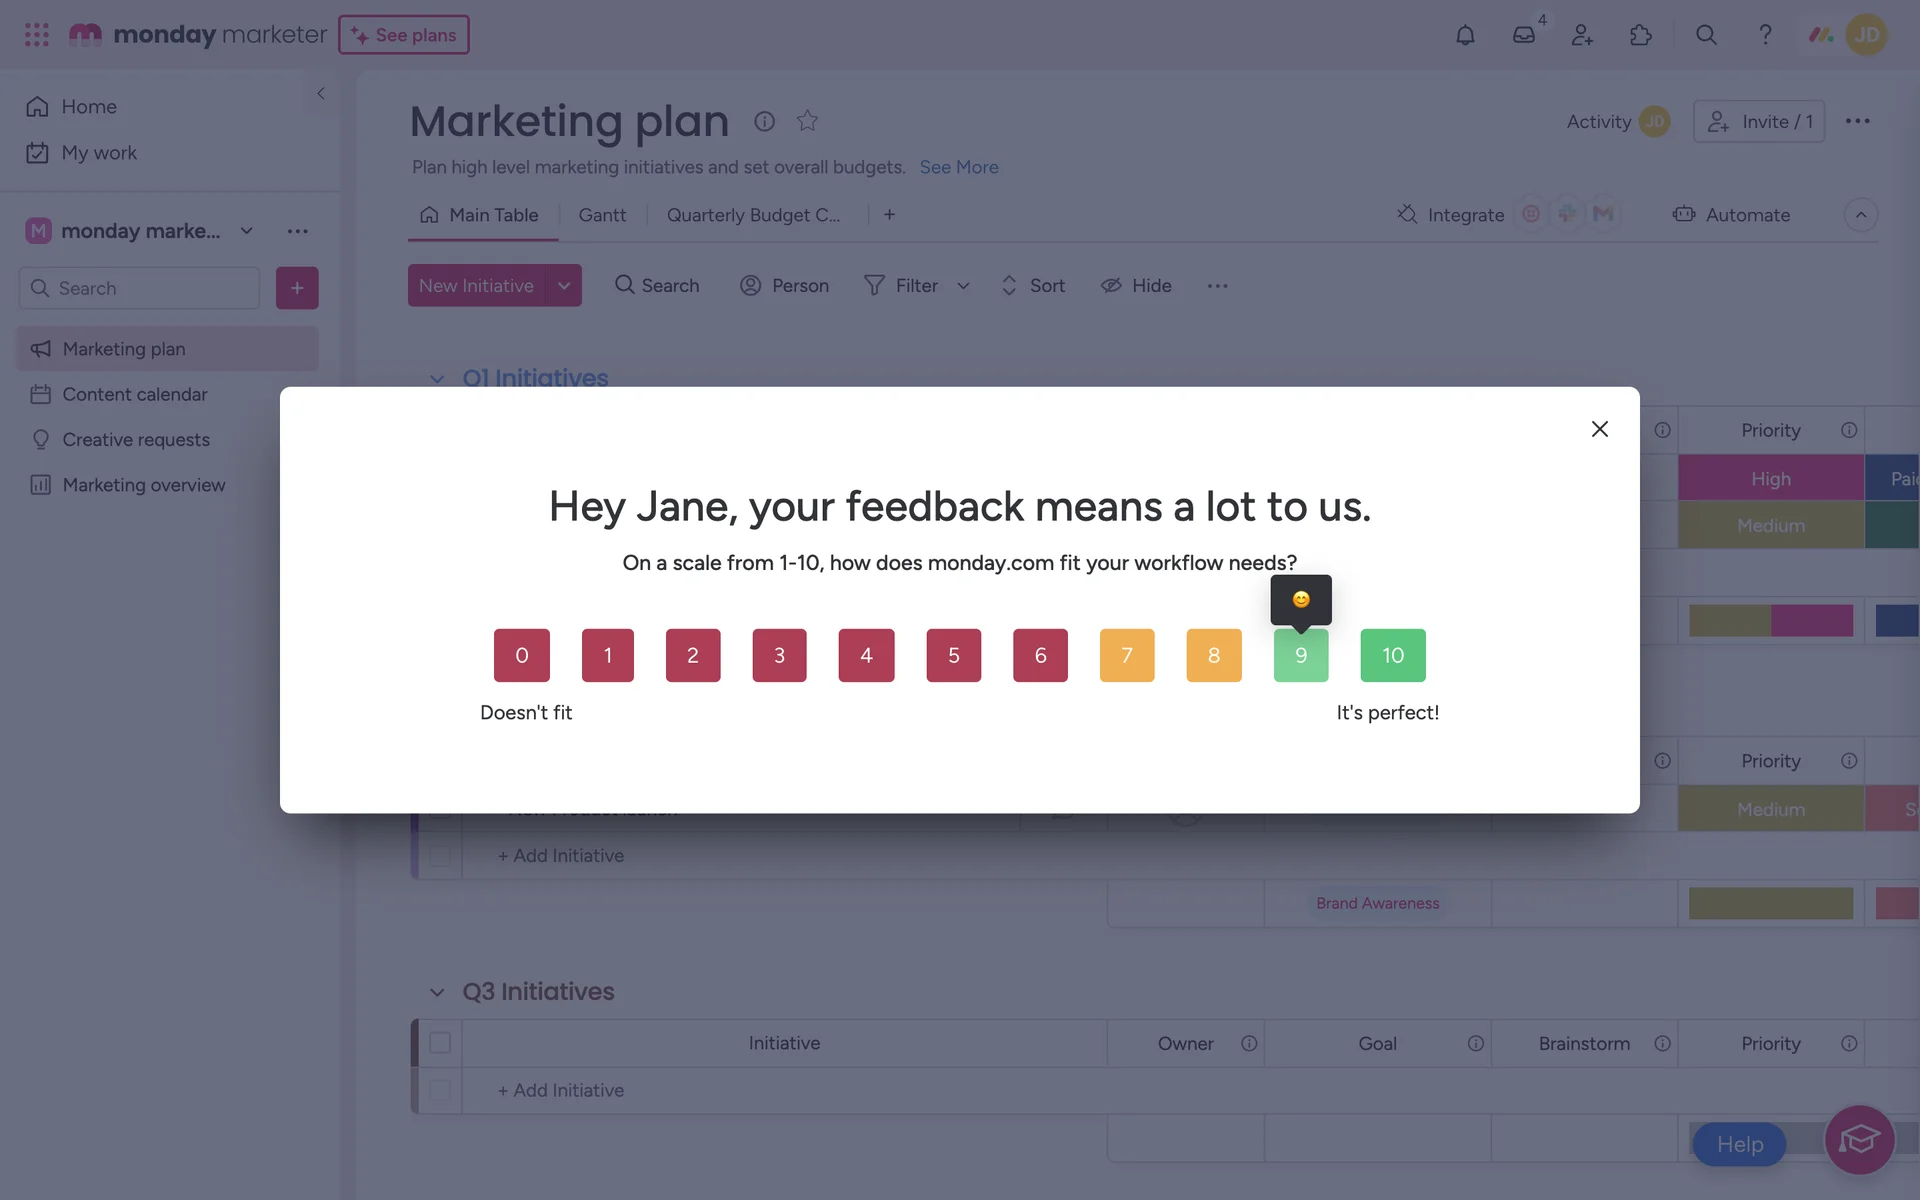This screenshot has width=1920, height=1200.
Task: Open the monday marketer workspace dropdown
Action: coord(246,231)
